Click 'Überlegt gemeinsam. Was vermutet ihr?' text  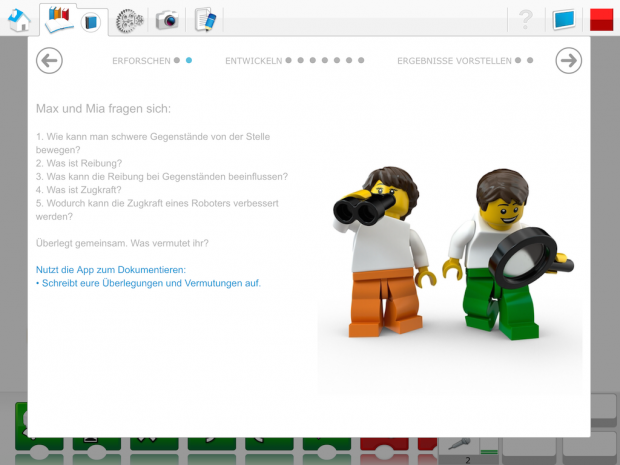pyautogui.click(x=122, y=243)
